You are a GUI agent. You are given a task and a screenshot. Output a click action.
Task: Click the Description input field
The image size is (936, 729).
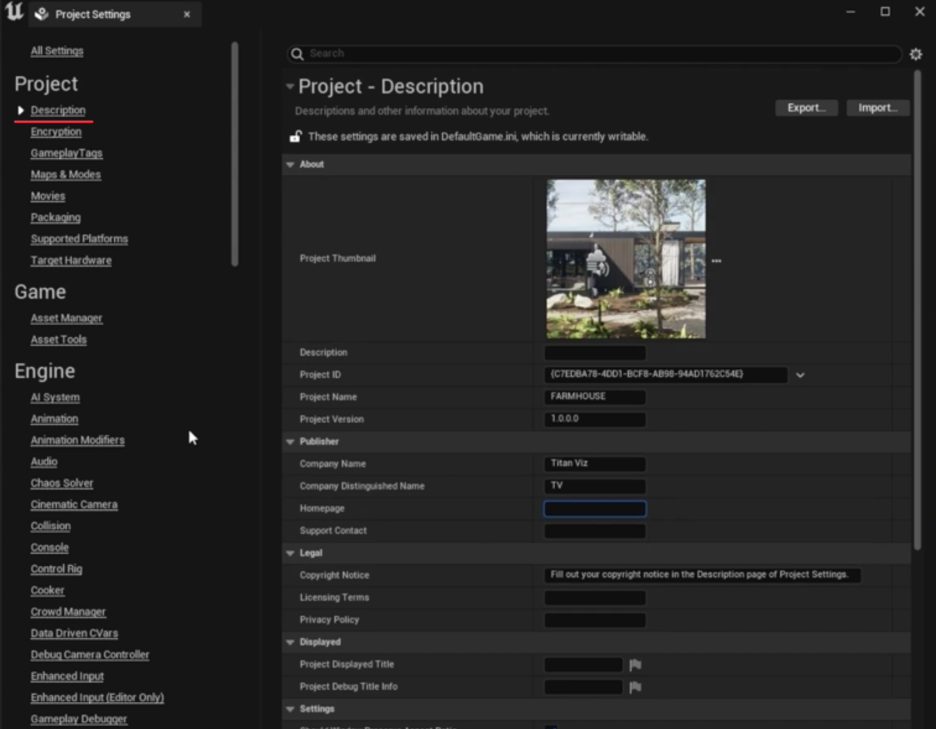(595, 353)
